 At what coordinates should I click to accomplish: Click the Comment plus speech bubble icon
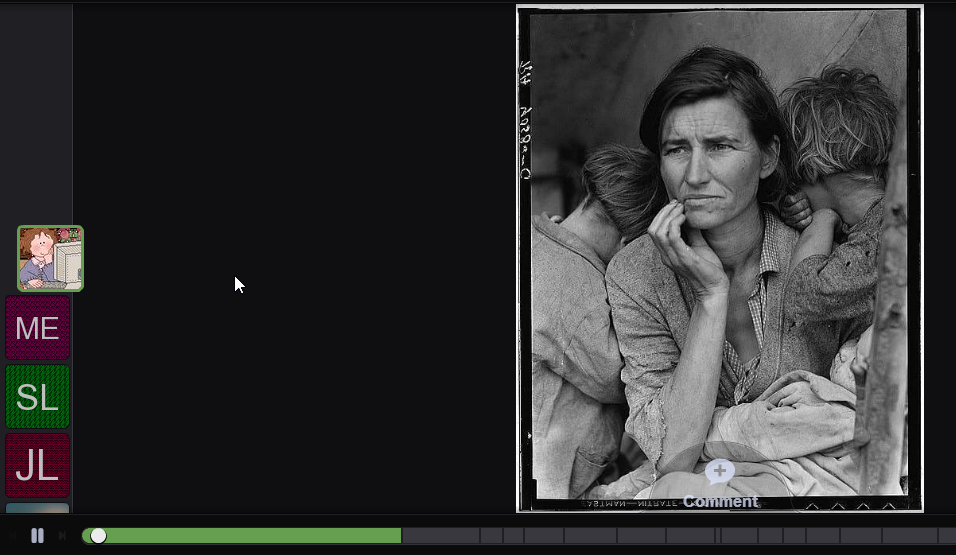(x=720, y=471)
